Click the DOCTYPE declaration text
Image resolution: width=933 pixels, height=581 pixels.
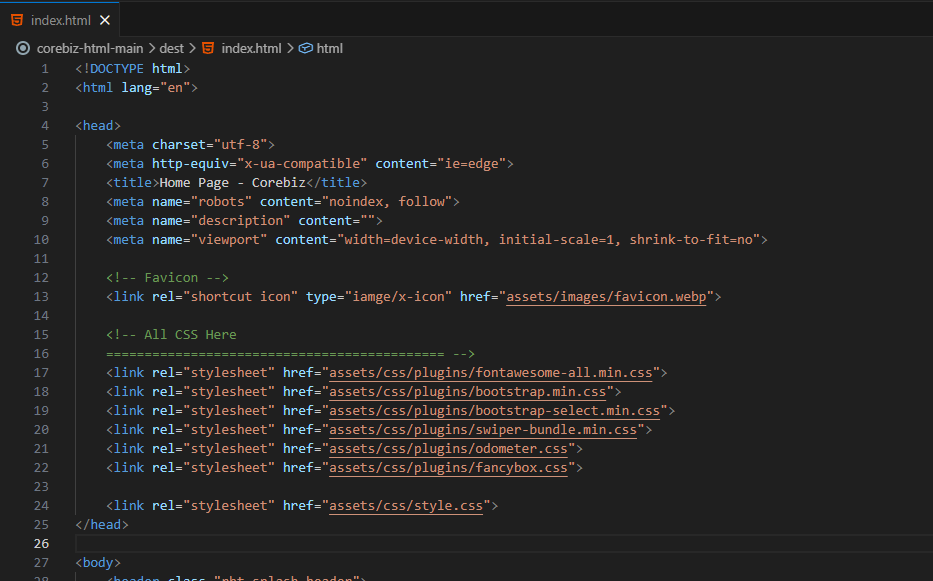tap(133, 68)
